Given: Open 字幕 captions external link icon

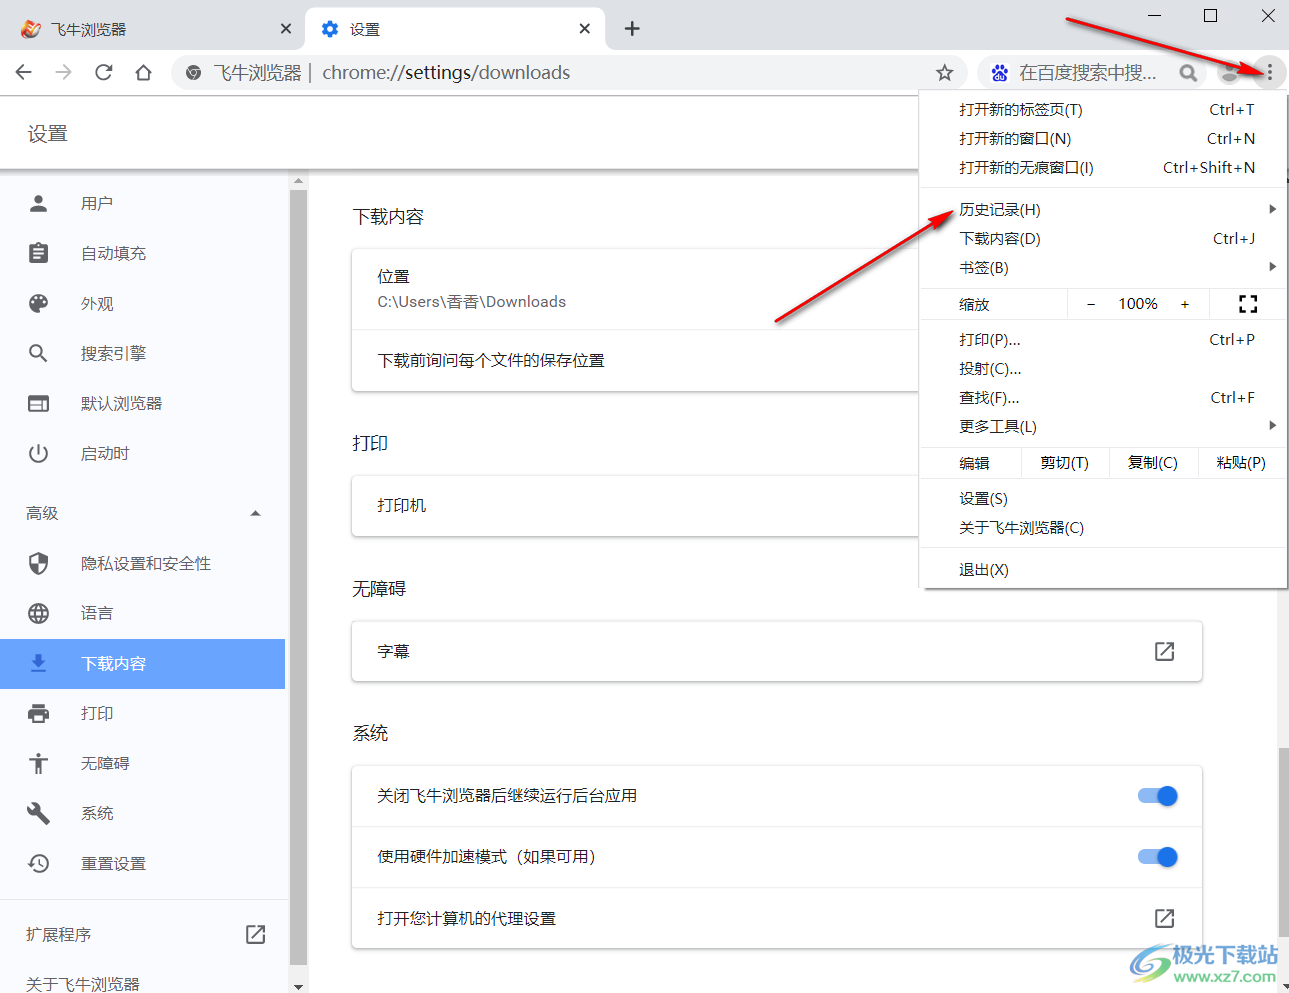Looking at the screenshot, I should (x=1164, y=651).
